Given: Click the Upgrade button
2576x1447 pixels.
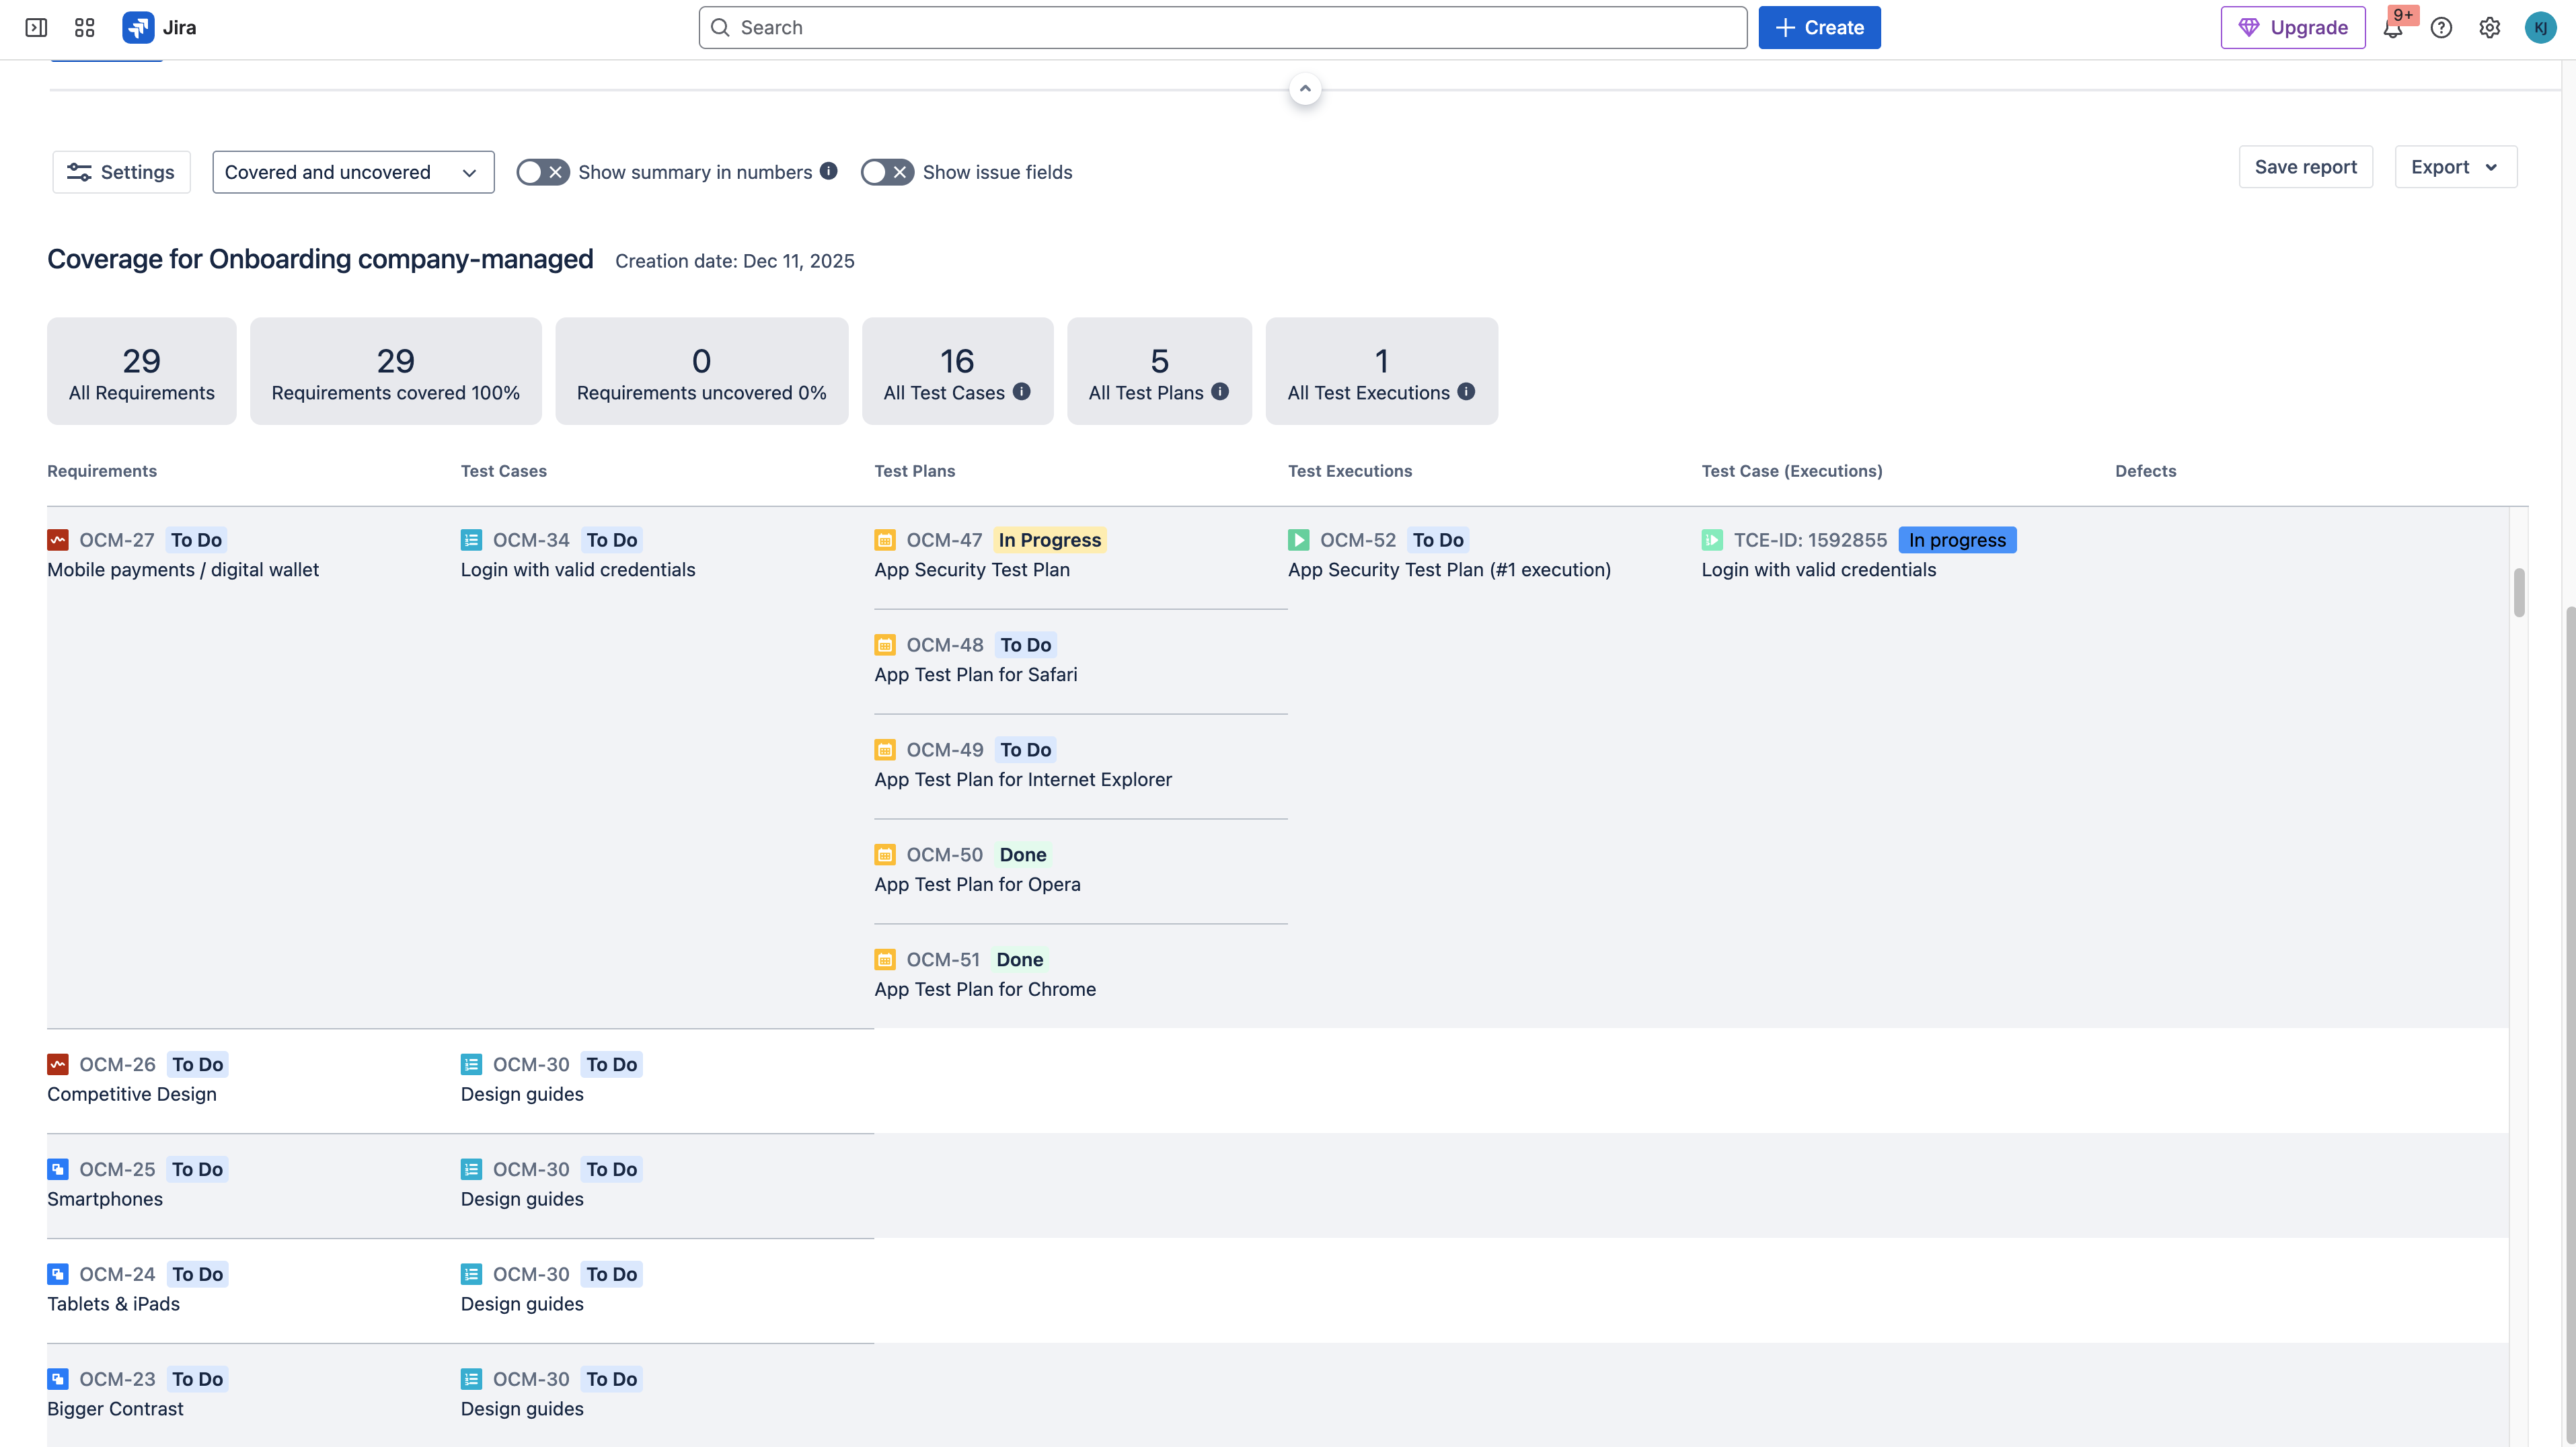Looking at the screenshot, I should (2293, 28).
